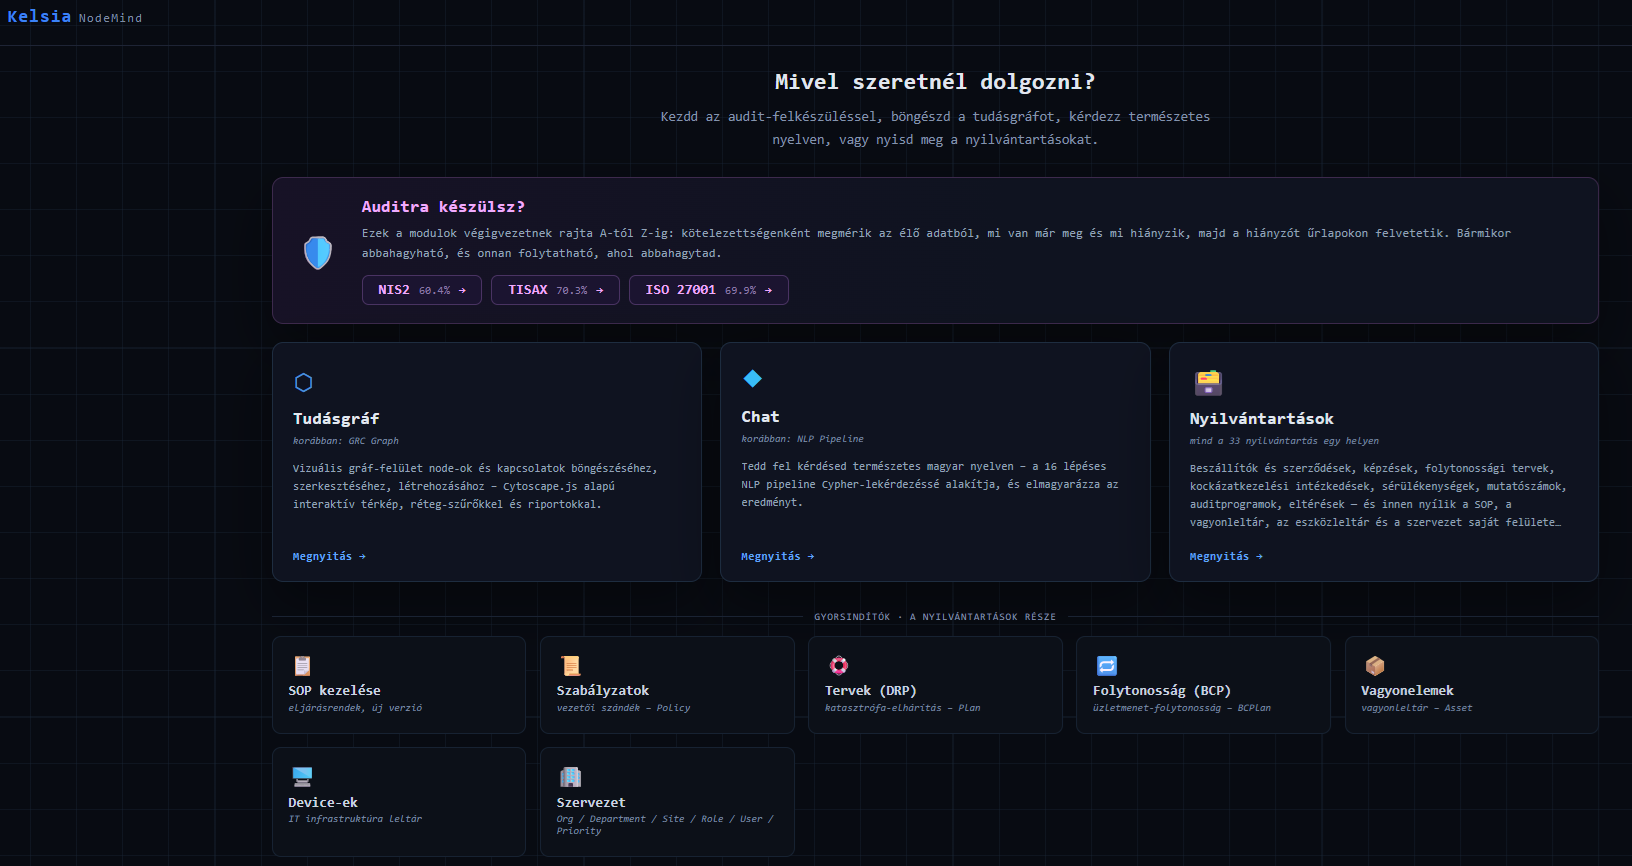Open the ISO 27001 69.9% audit module
Image resolution: width=1632 pixels, height=866 pixels.
coord(709,290)
